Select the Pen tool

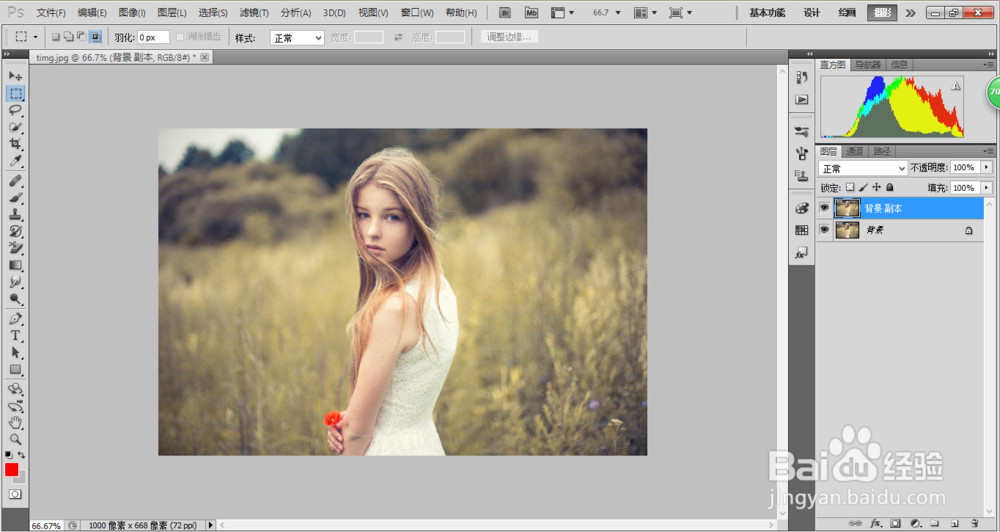15,319
